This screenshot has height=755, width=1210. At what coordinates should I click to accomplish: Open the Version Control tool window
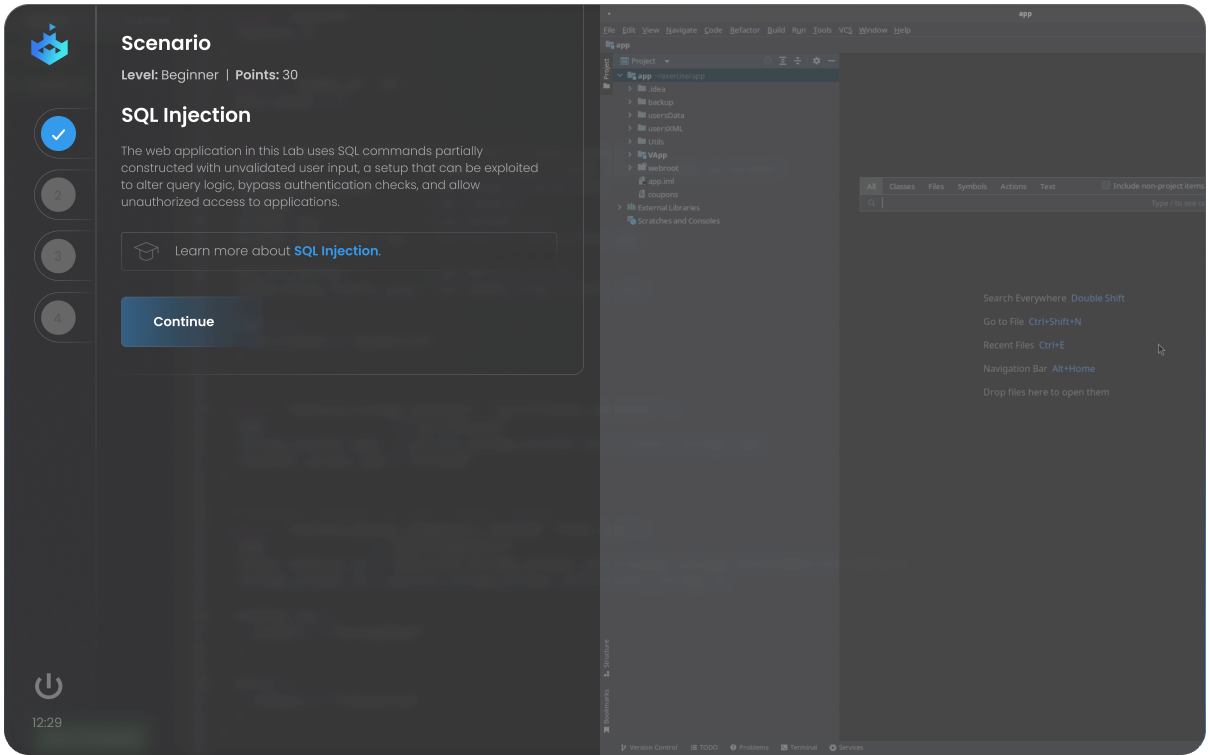pyautogui.click(x=649, y=747)
